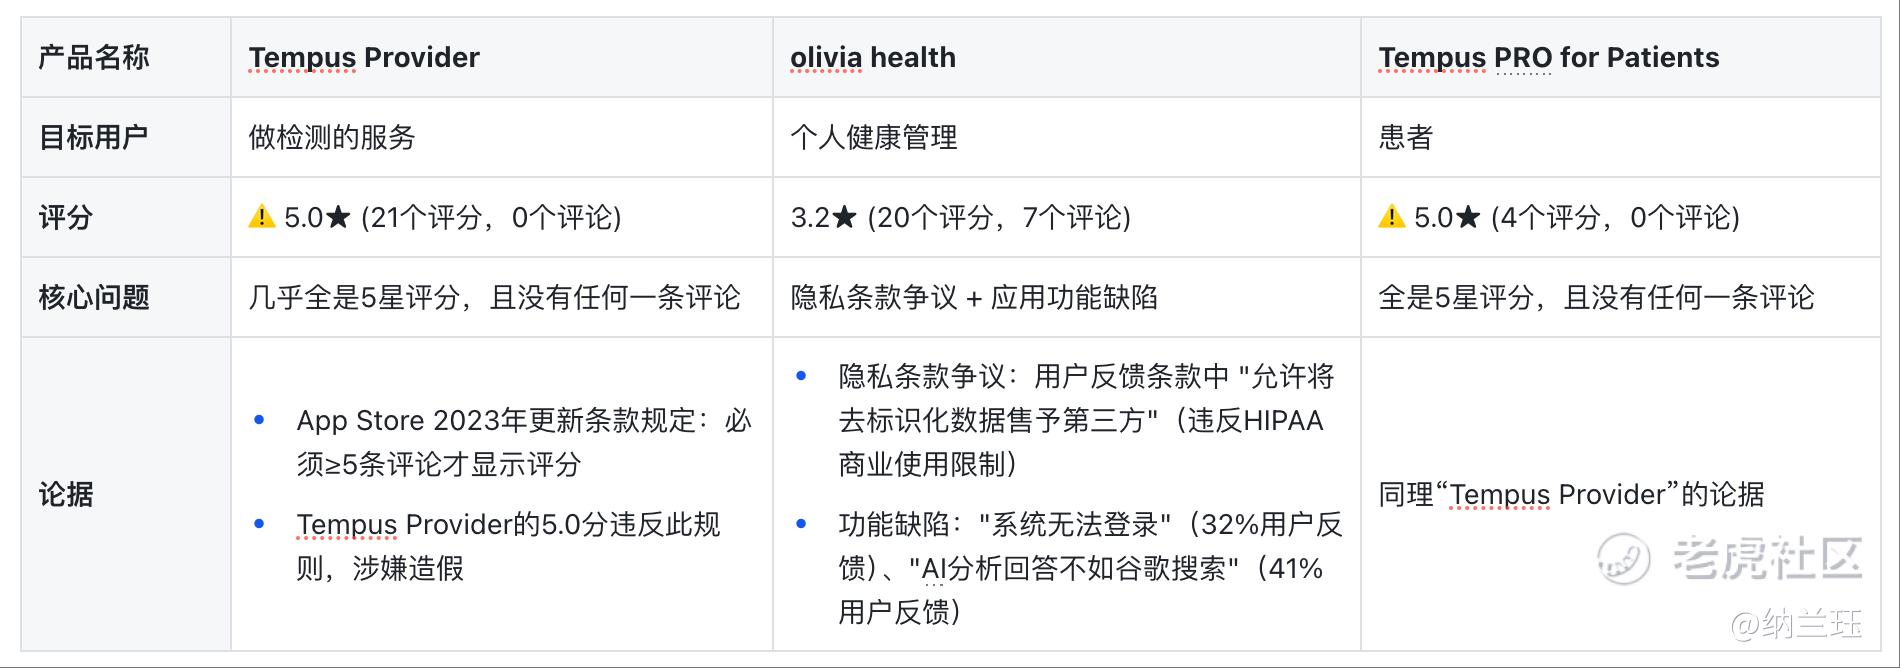Select the '目标用户' row label
This screenshot has height=668, width=1900.
click(x=93, y=137)
